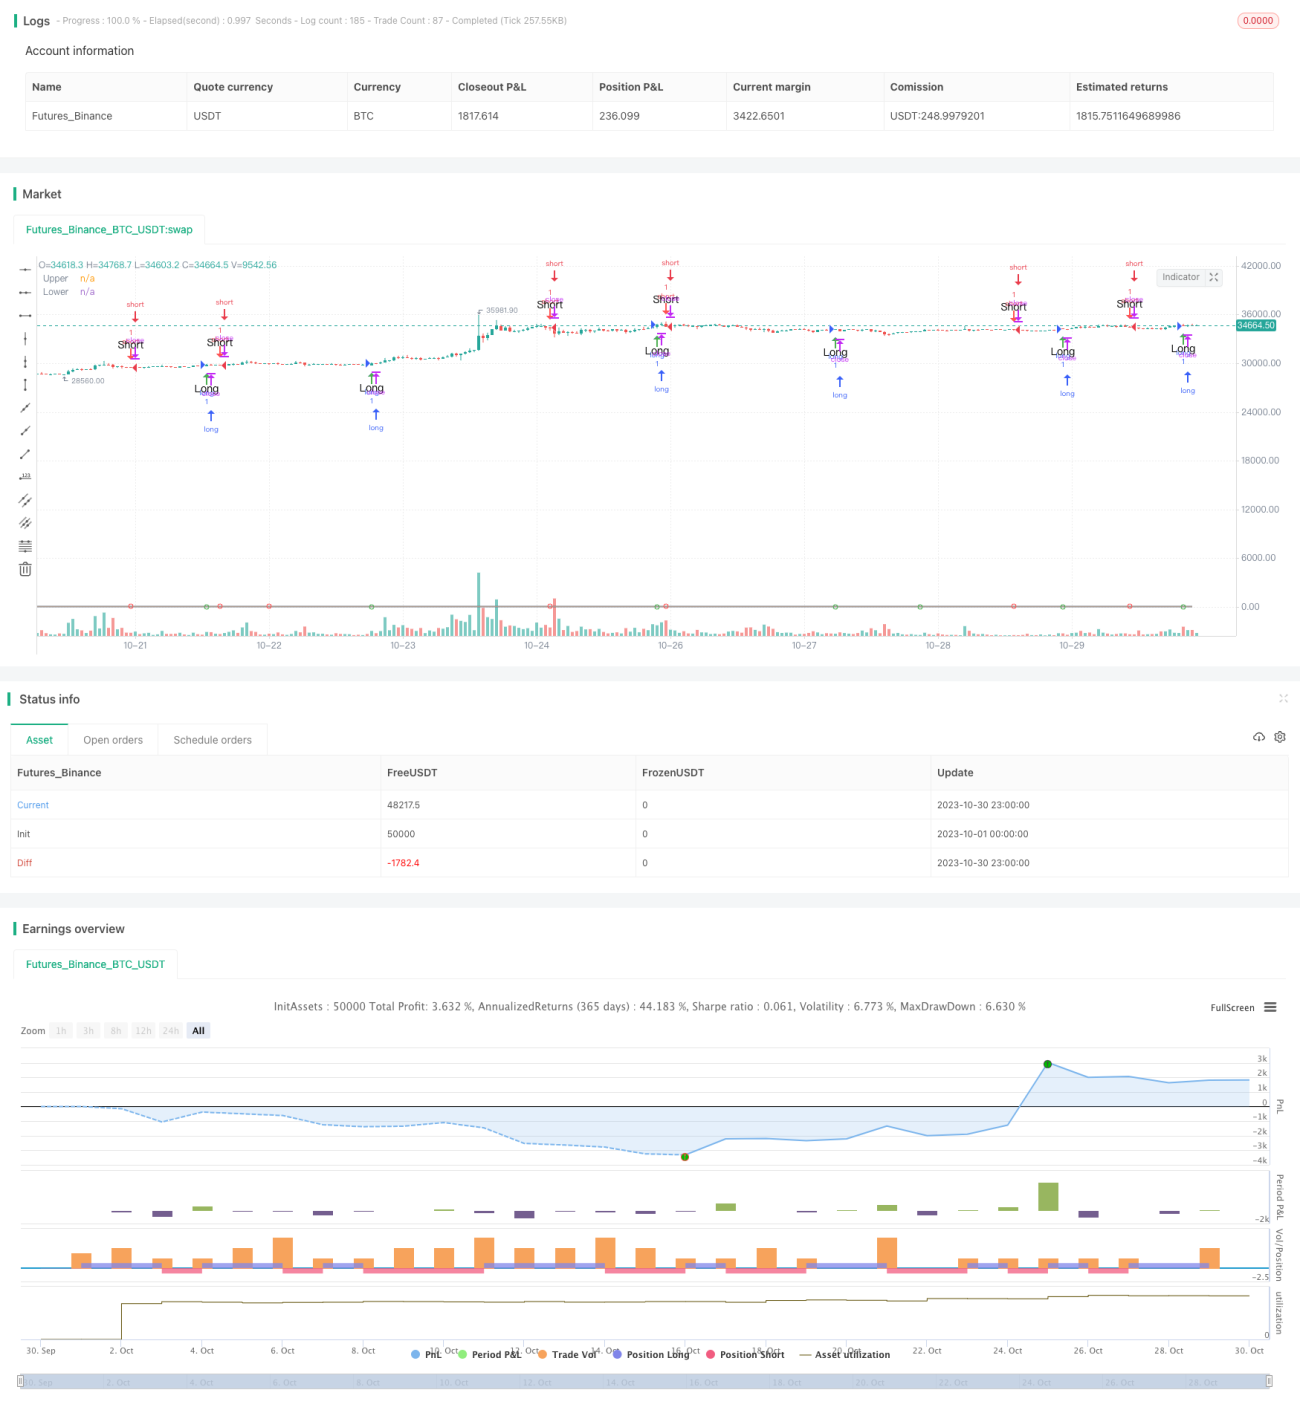The height and width of the screenshot is (1410, 1300).
Task: Collapse the Status info panel
Action: [1283, 698]
